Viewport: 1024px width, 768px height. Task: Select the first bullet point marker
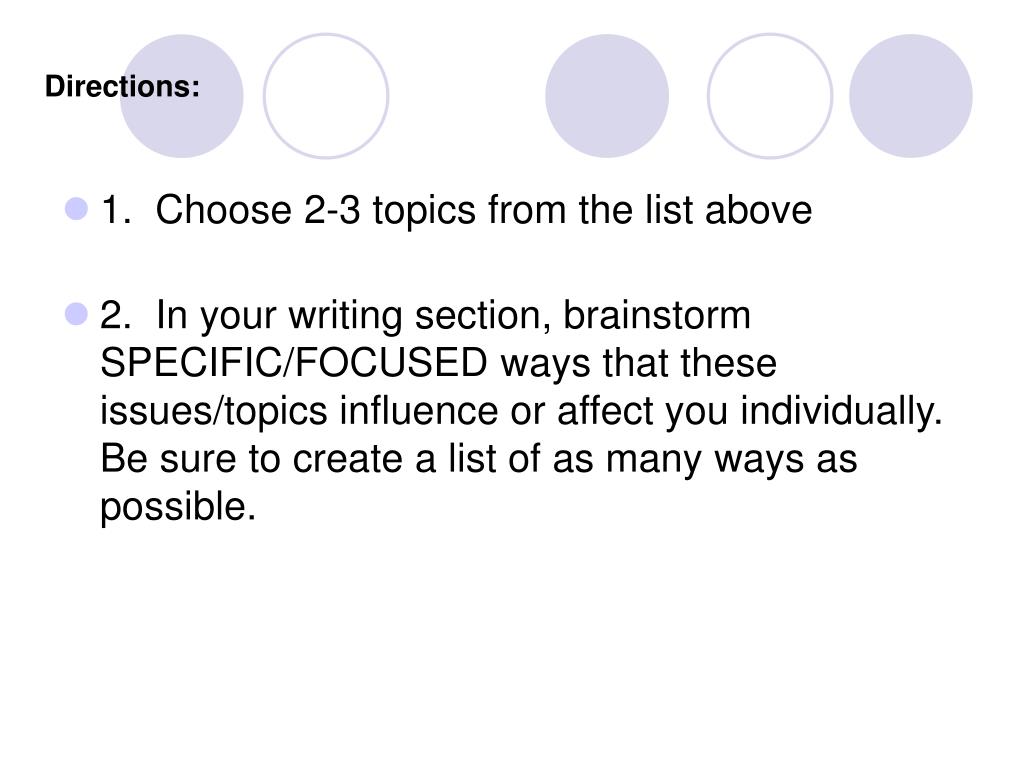pos(76,209)
